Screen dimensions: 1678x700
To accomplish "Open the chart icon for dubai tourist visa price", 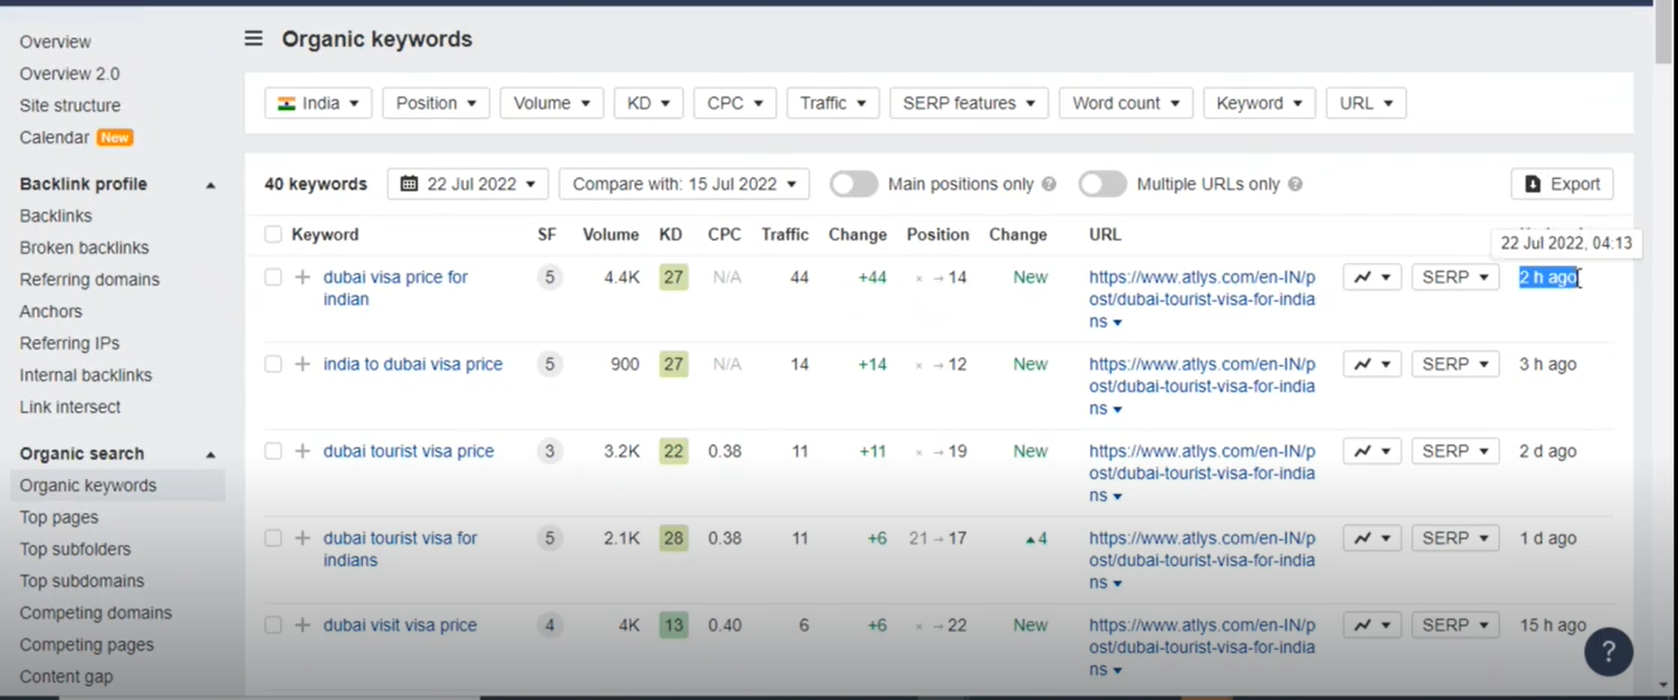I will point(1373,451).
